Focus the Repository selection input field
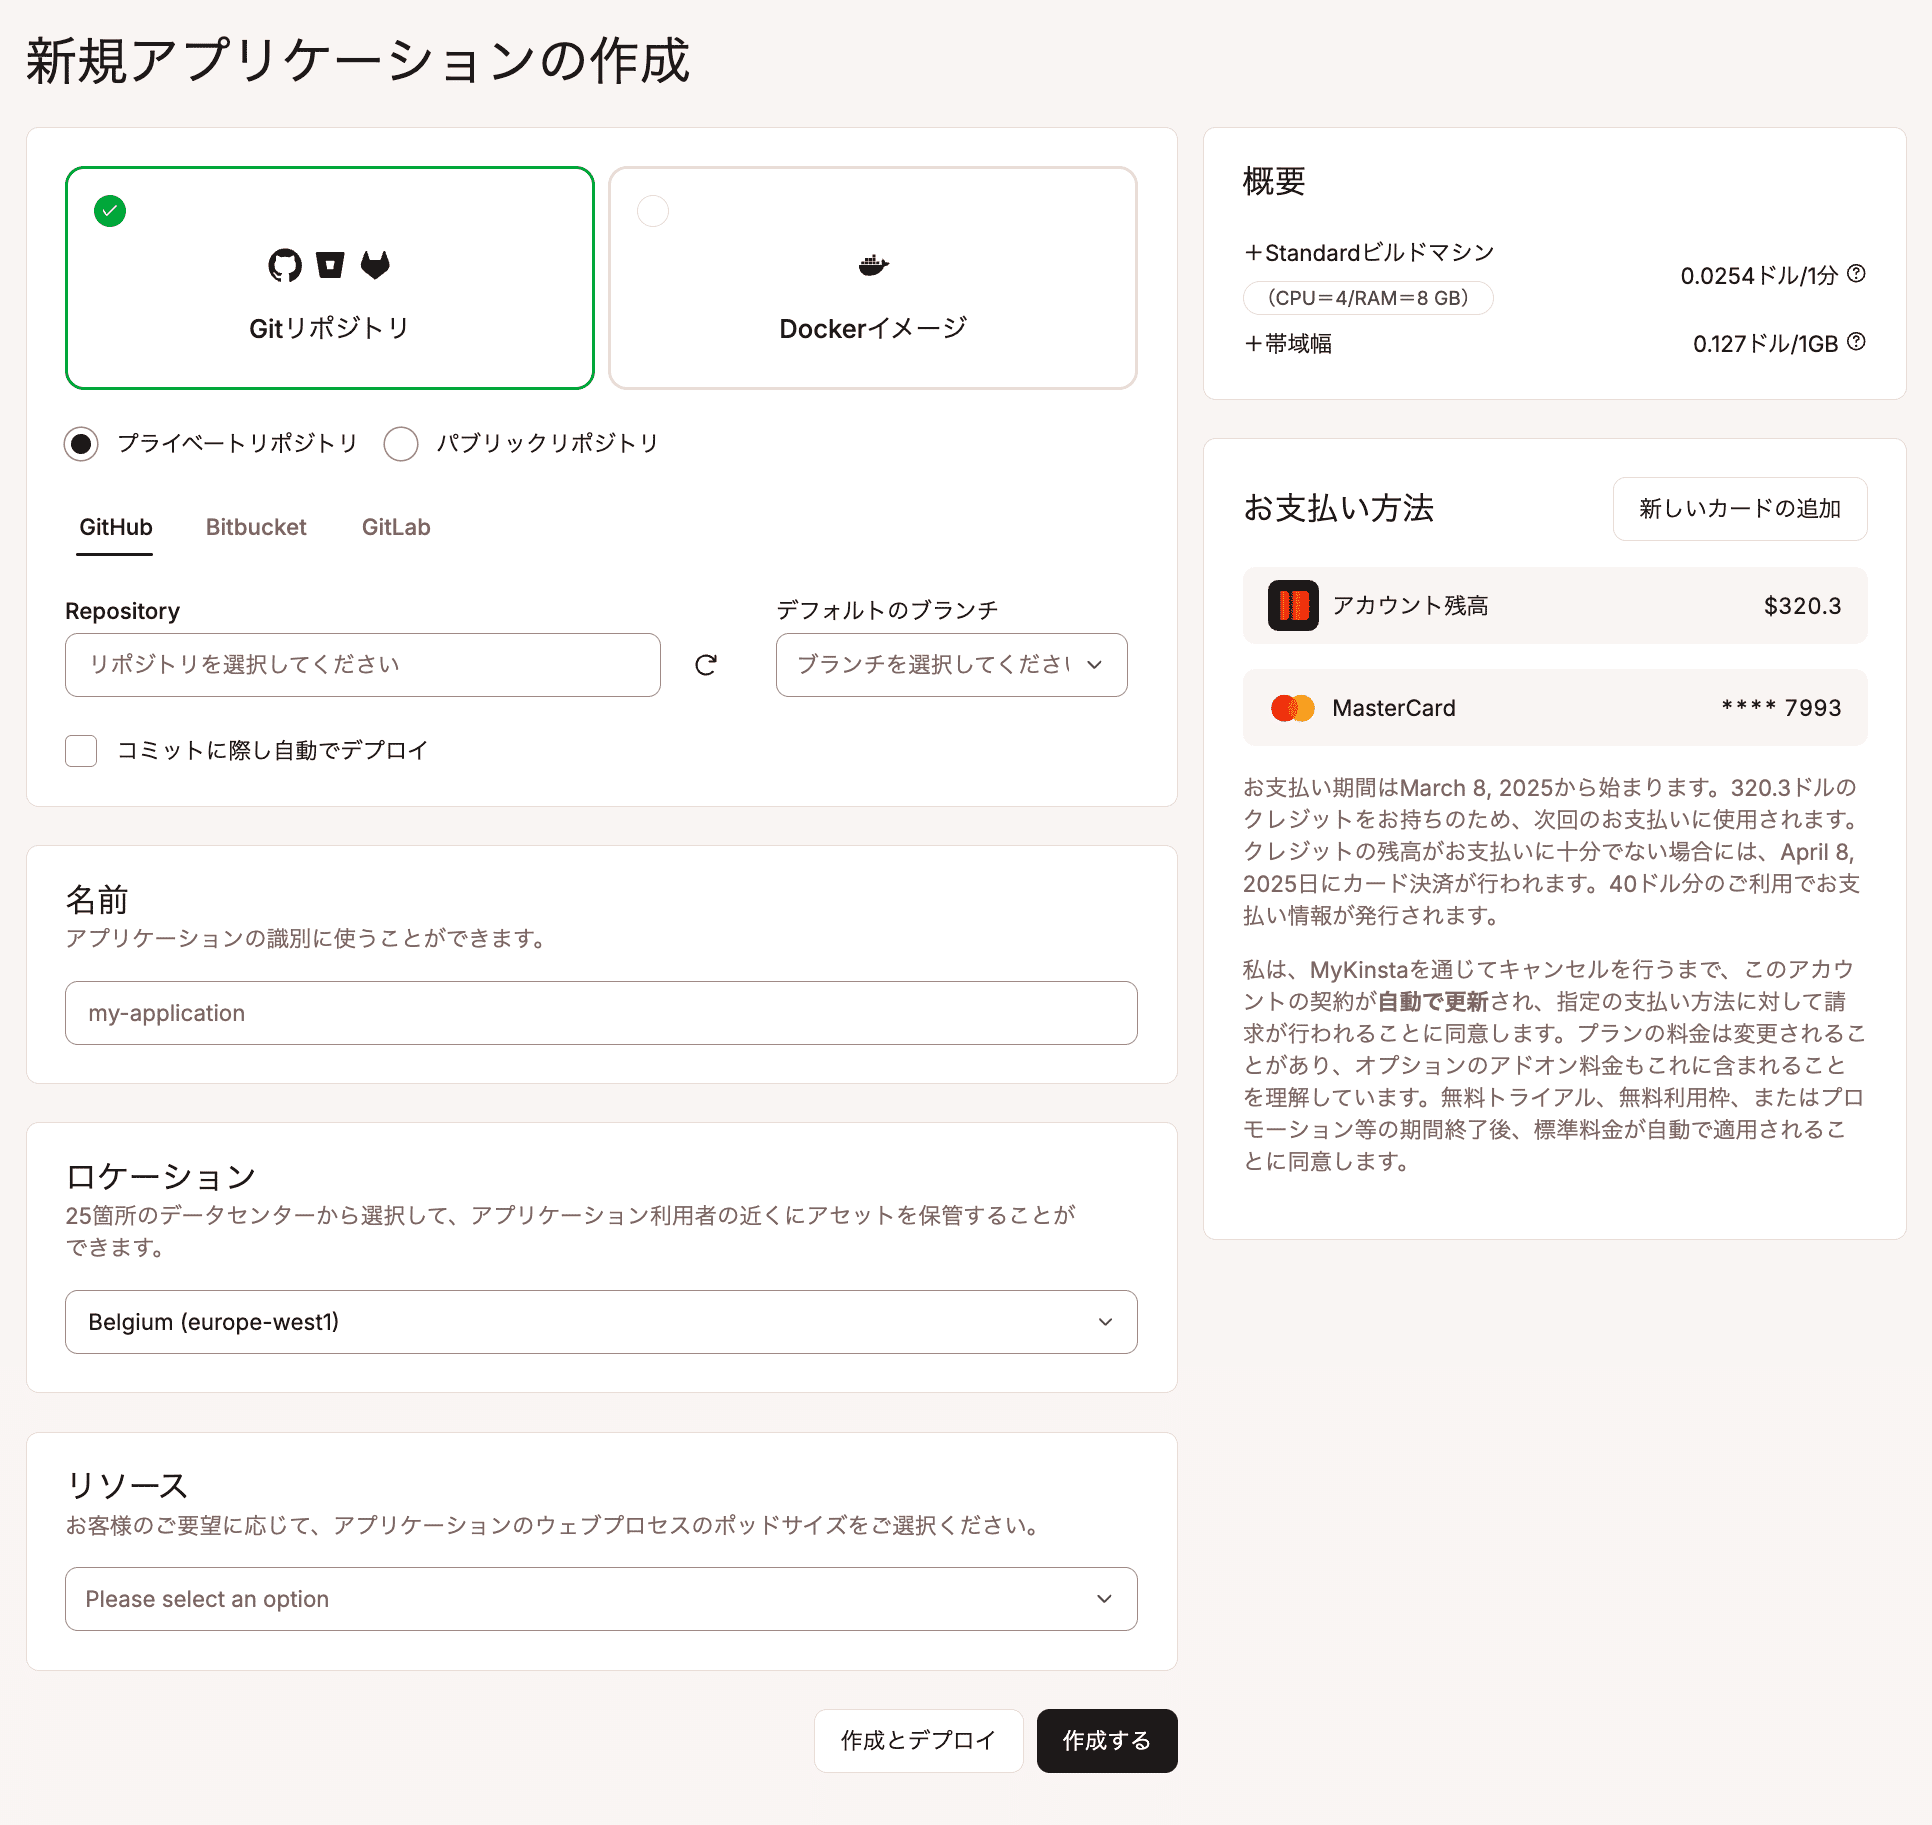The width and height of the screenshot is (1932, 1825). [x=363, y=665]
